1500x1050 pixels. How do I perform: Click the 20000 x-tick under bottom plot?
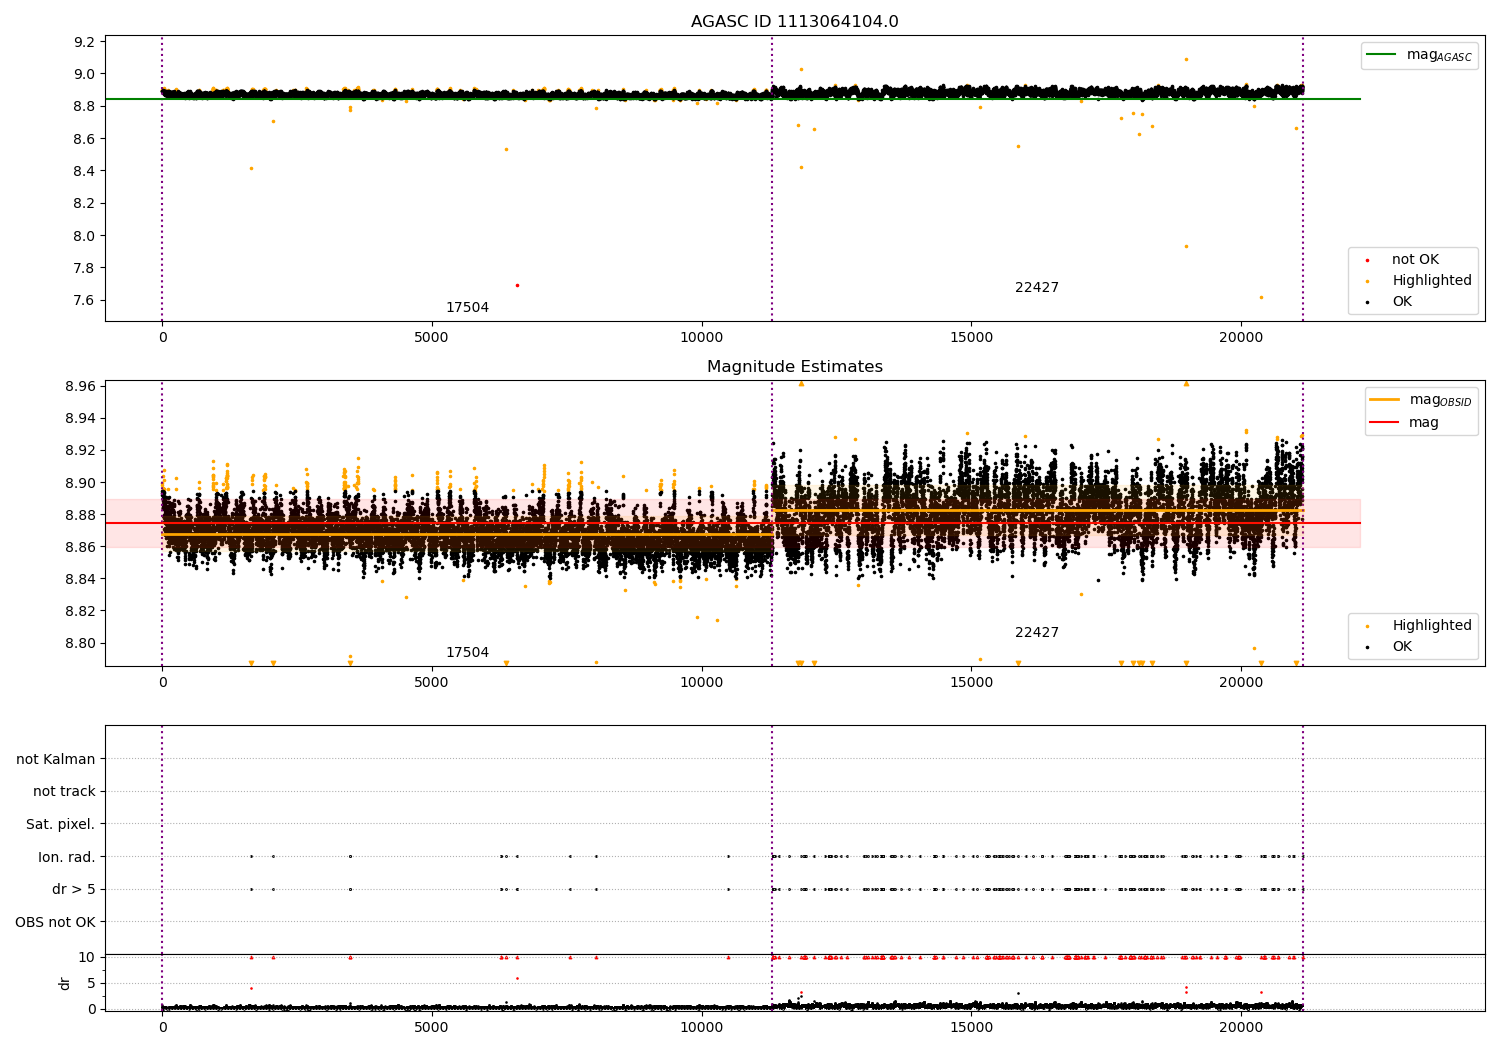click(1241, 1028)
